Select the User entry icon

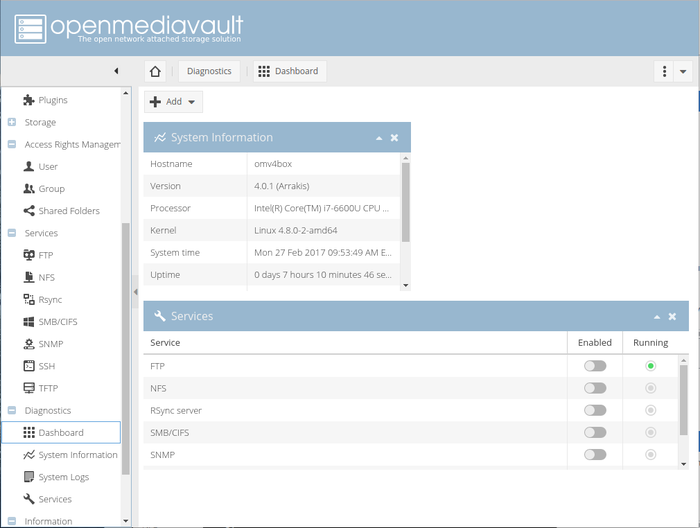tap(29, 167)
